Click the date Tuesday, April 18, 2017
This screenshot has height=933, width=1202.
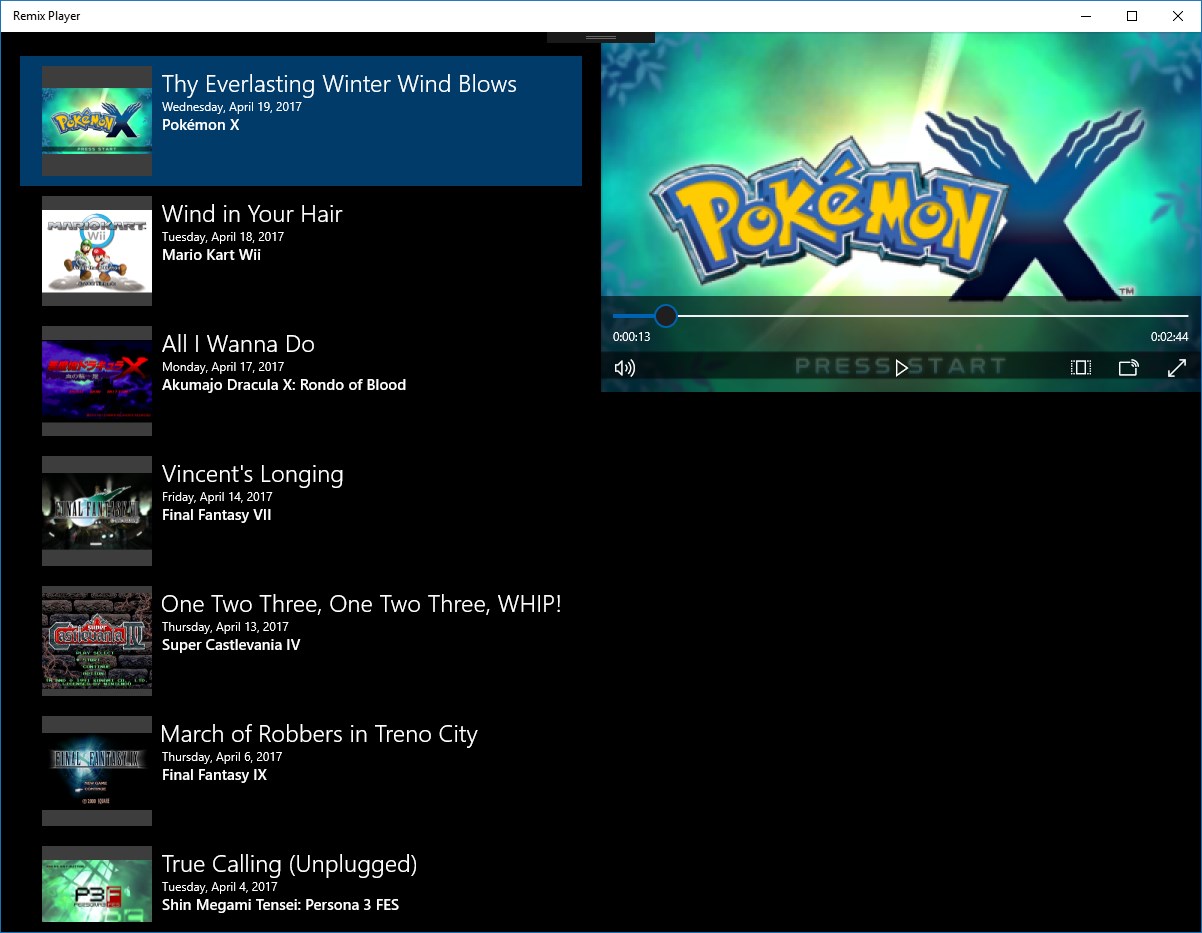pyautogui.click(x=223, y=237)
